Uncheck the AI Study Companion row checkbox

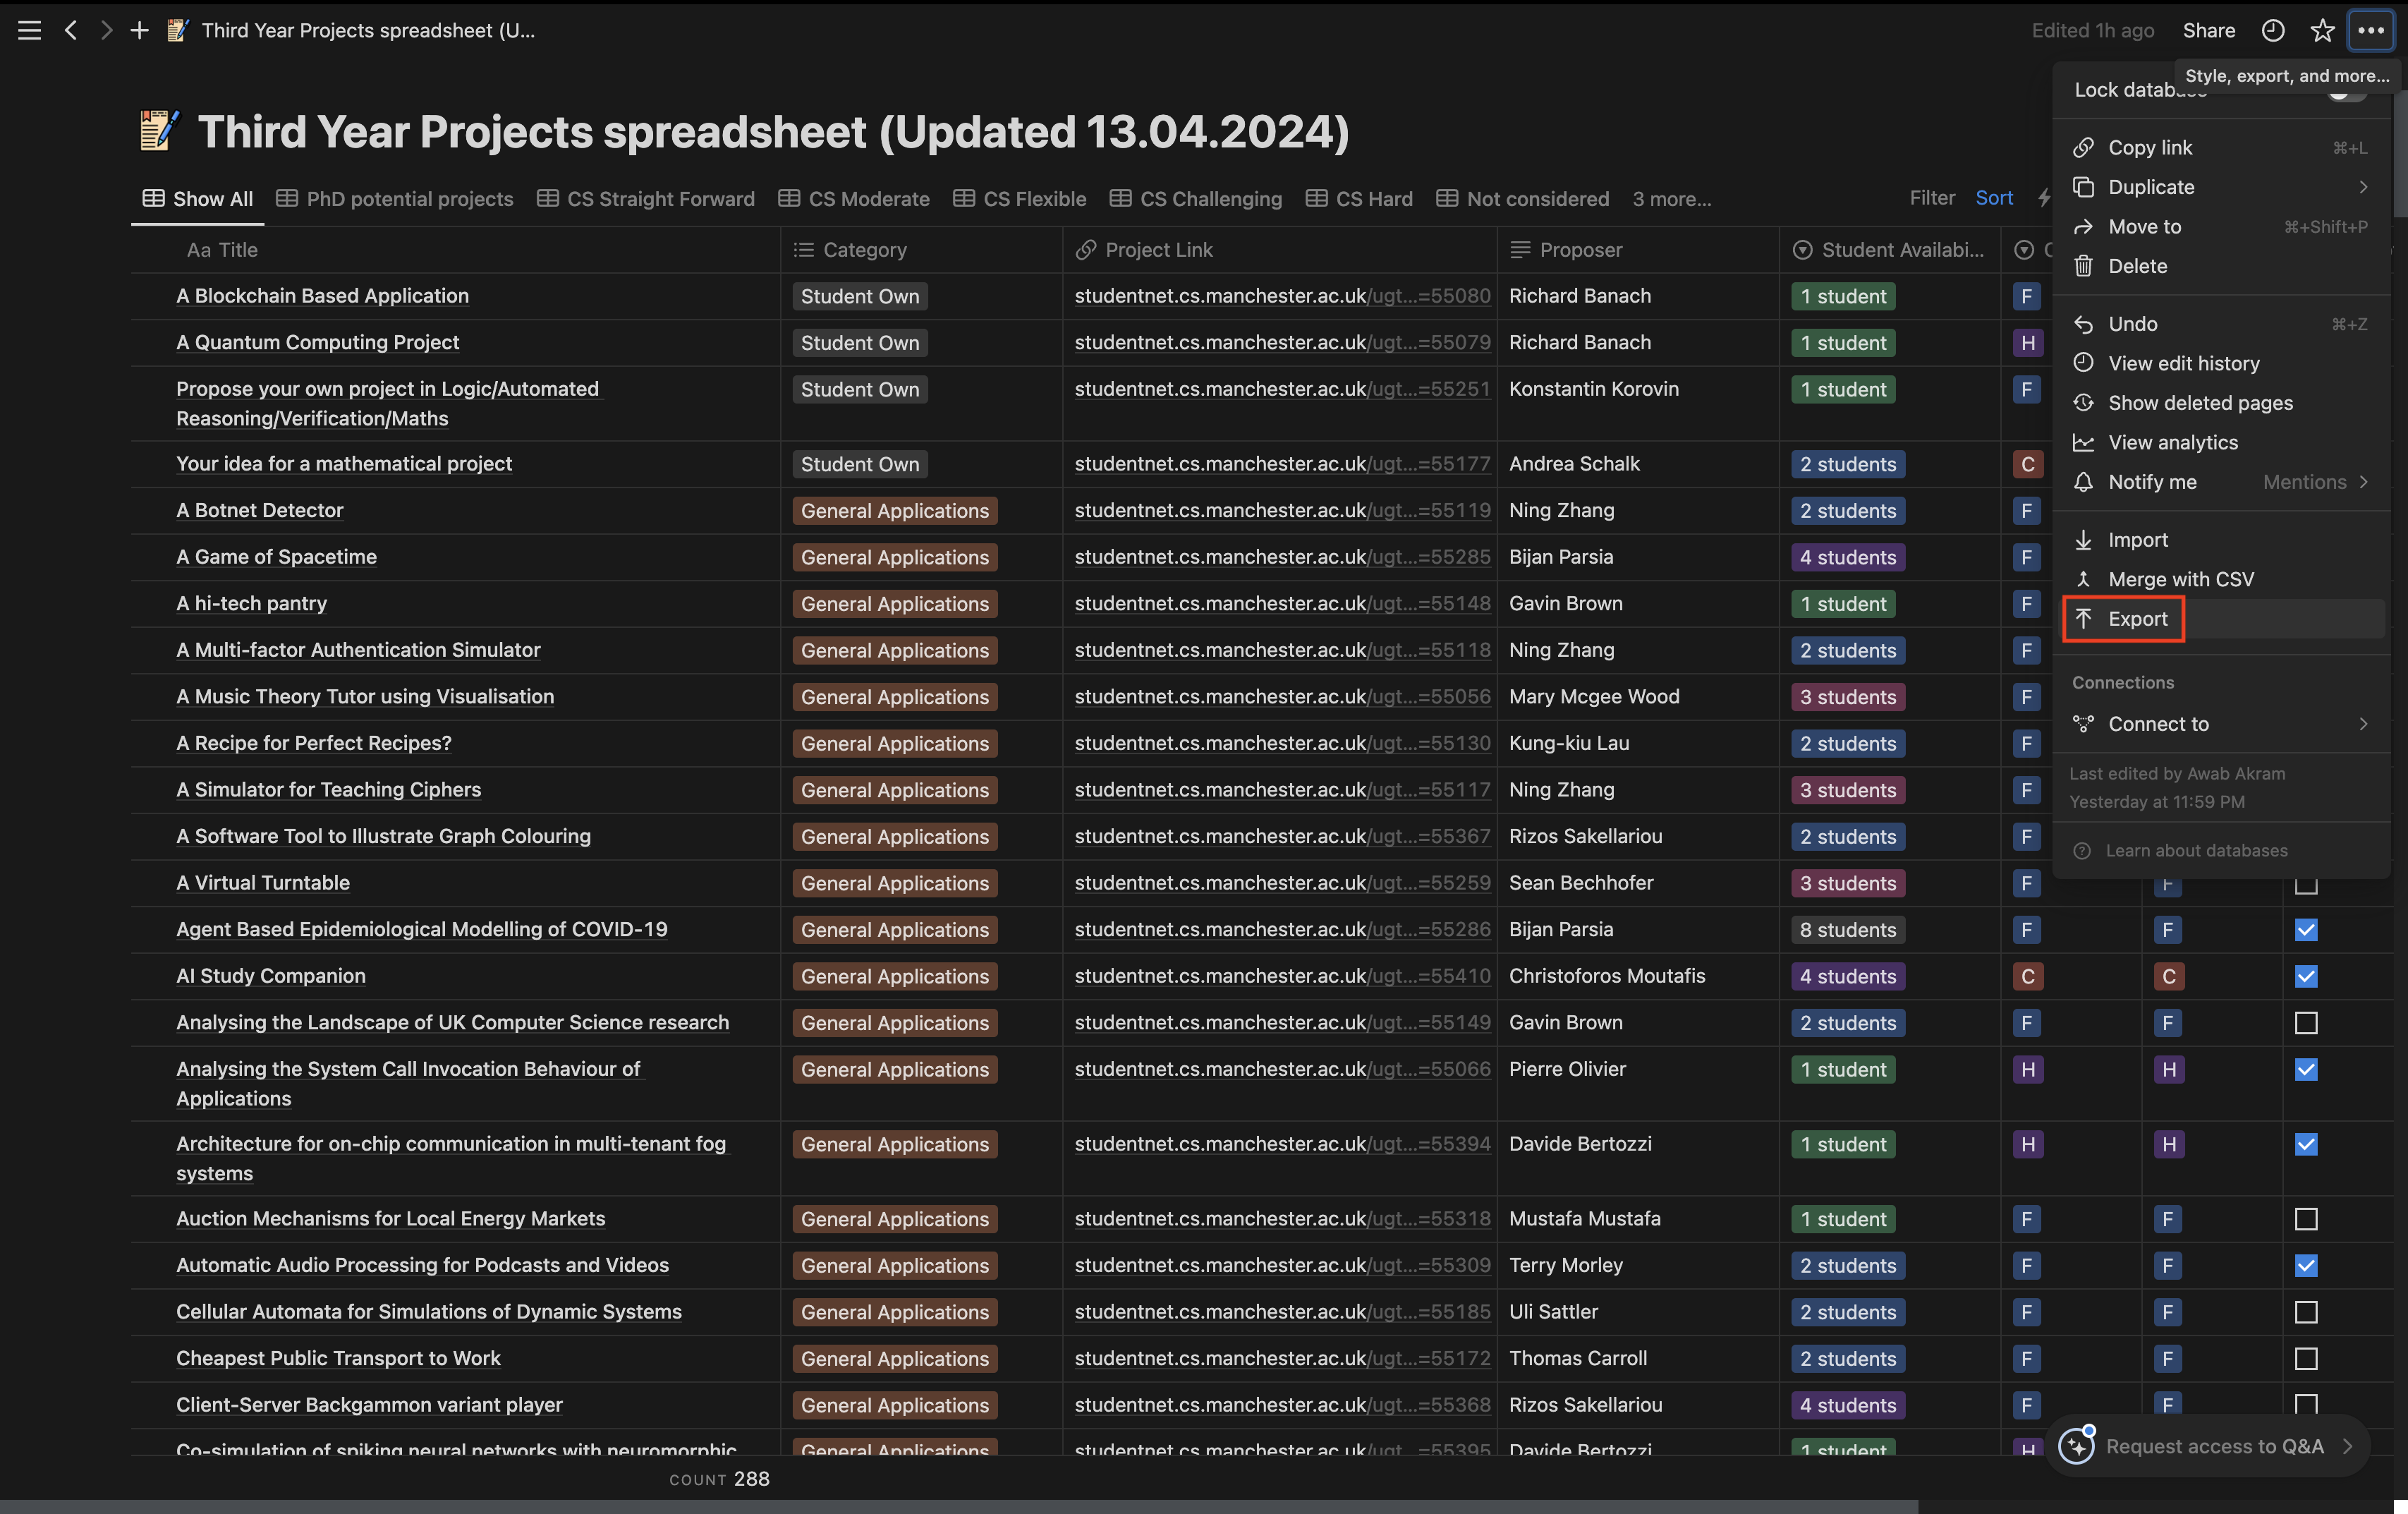tap(2306, 976)
